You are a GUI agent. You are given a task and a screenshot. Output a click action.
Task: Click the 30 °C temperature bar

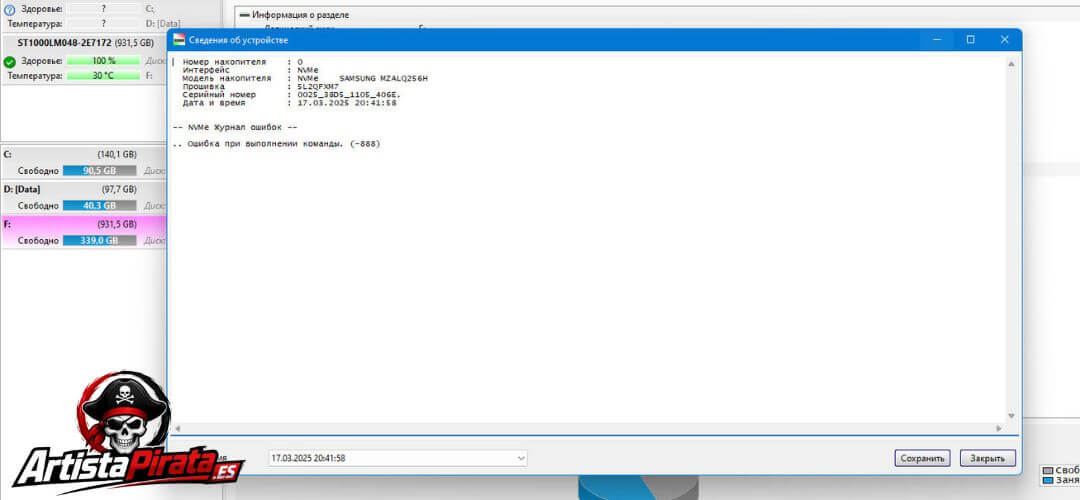click(x=103, y=76)
